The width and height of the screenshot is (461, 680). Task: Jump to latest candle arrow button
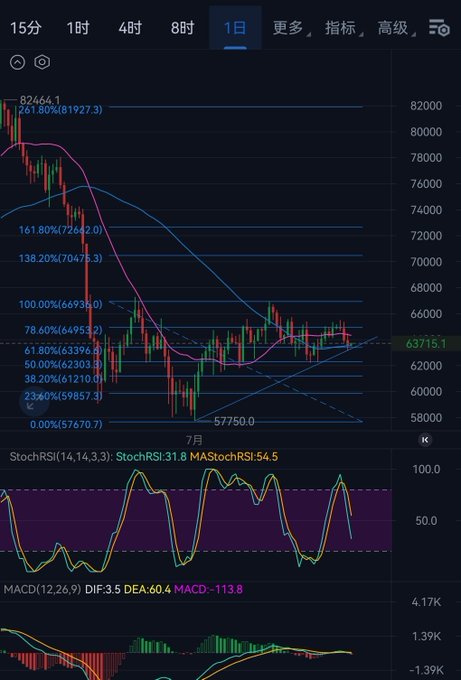[x=425, y=440]
